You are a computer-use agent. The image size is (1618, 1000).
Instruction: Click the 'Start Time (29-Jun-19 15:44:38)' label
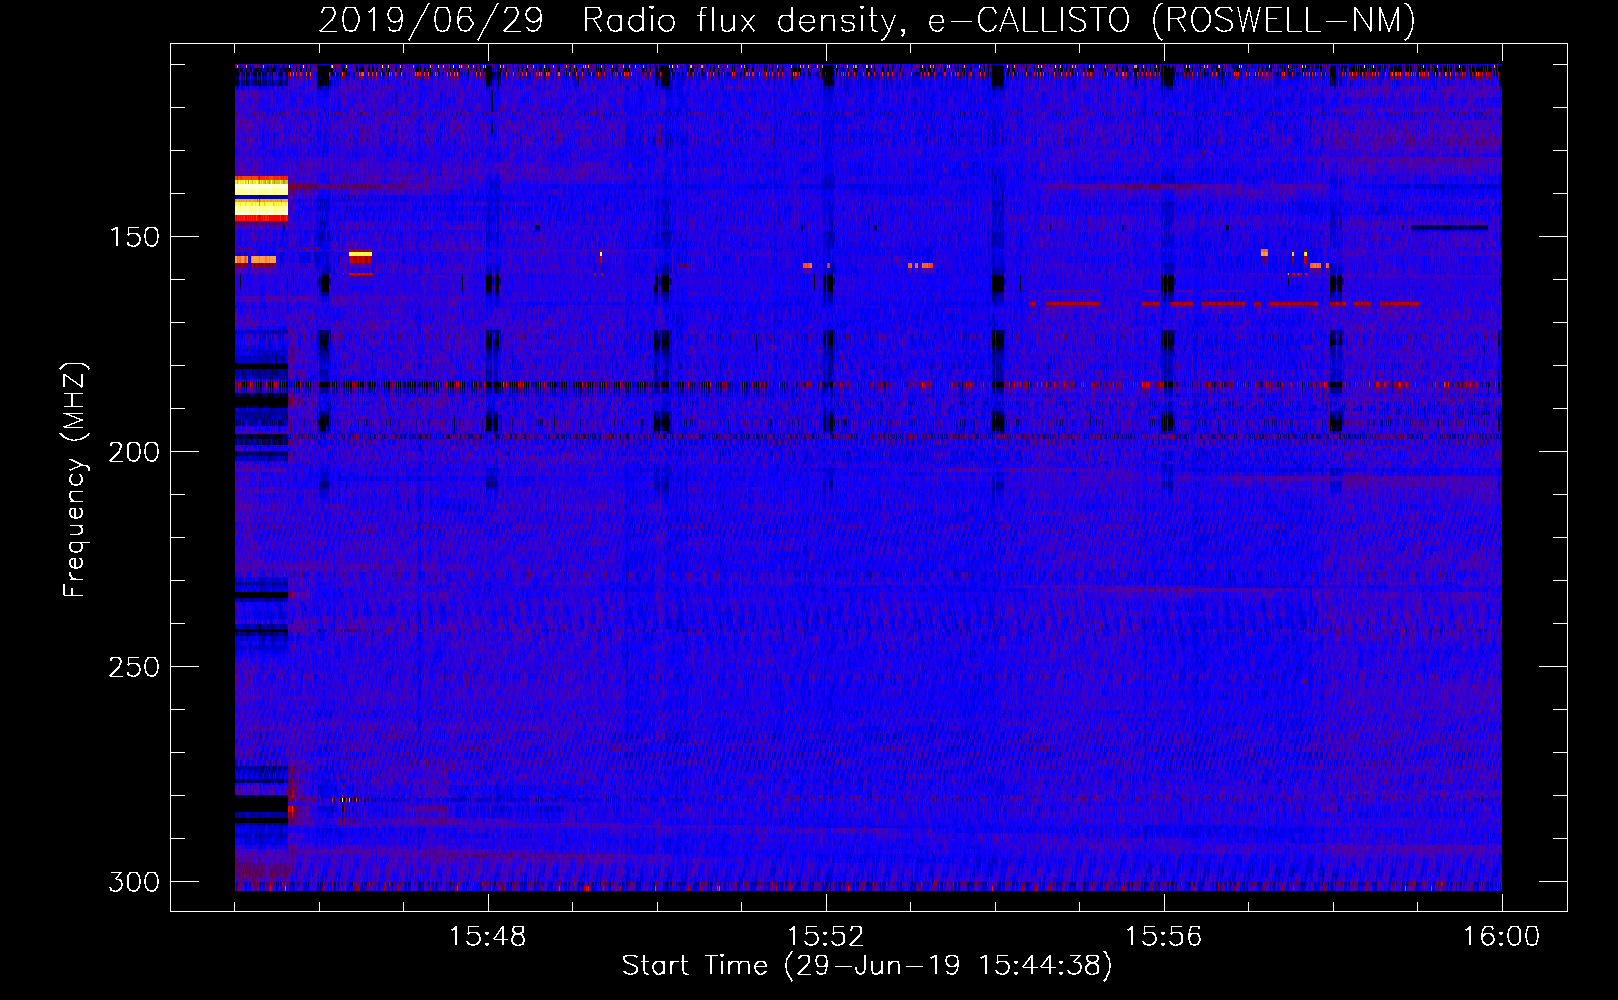click(867, 966)
